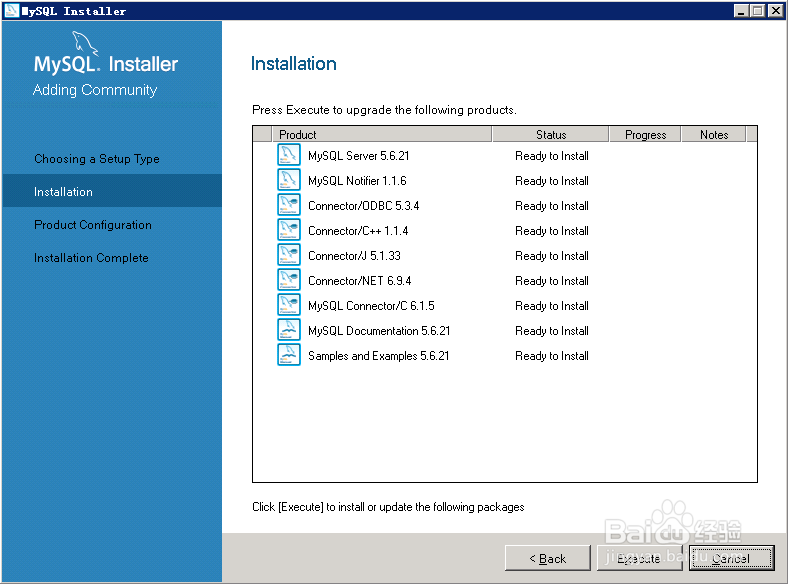The height and width of the screenshot is (584, 788).
Task: Click the Back button
Action: [x=548, y=558]
